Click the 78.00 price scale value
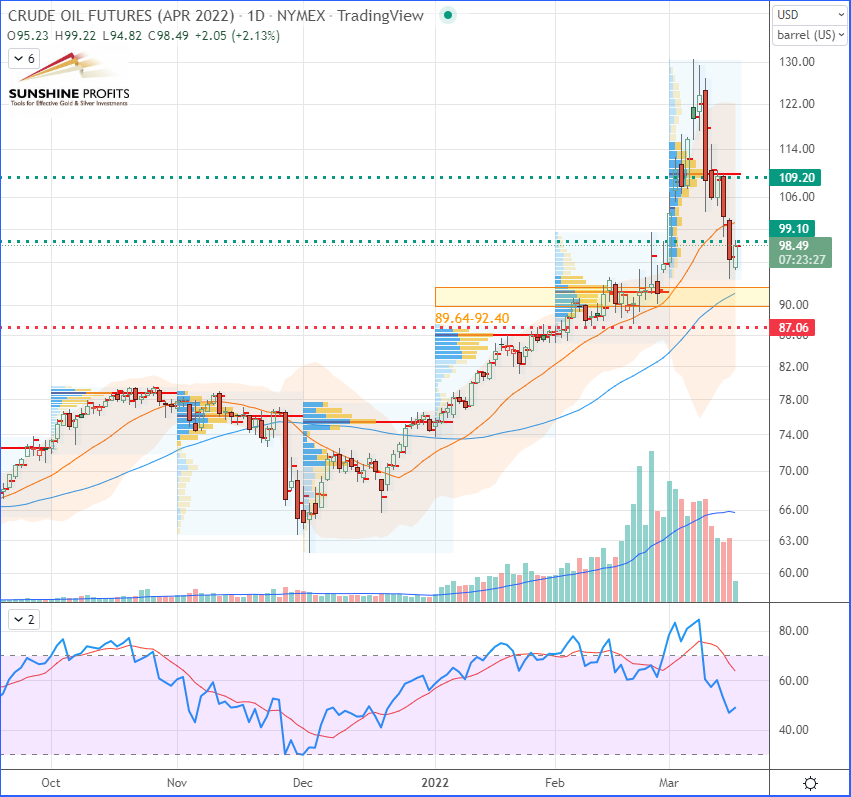This screenshot has width=851, height=797. pyautogui.click(x=793, y=400)
